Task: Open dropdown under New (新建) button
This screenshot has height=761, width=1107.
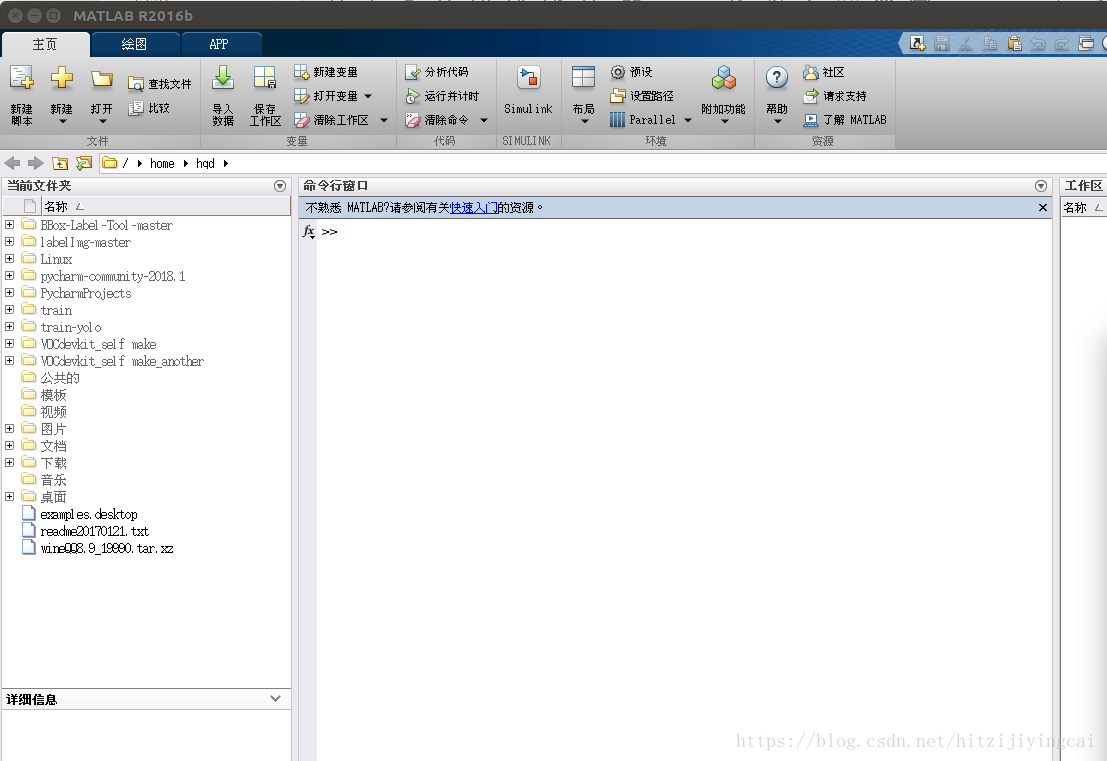Action: click(62, 121)
